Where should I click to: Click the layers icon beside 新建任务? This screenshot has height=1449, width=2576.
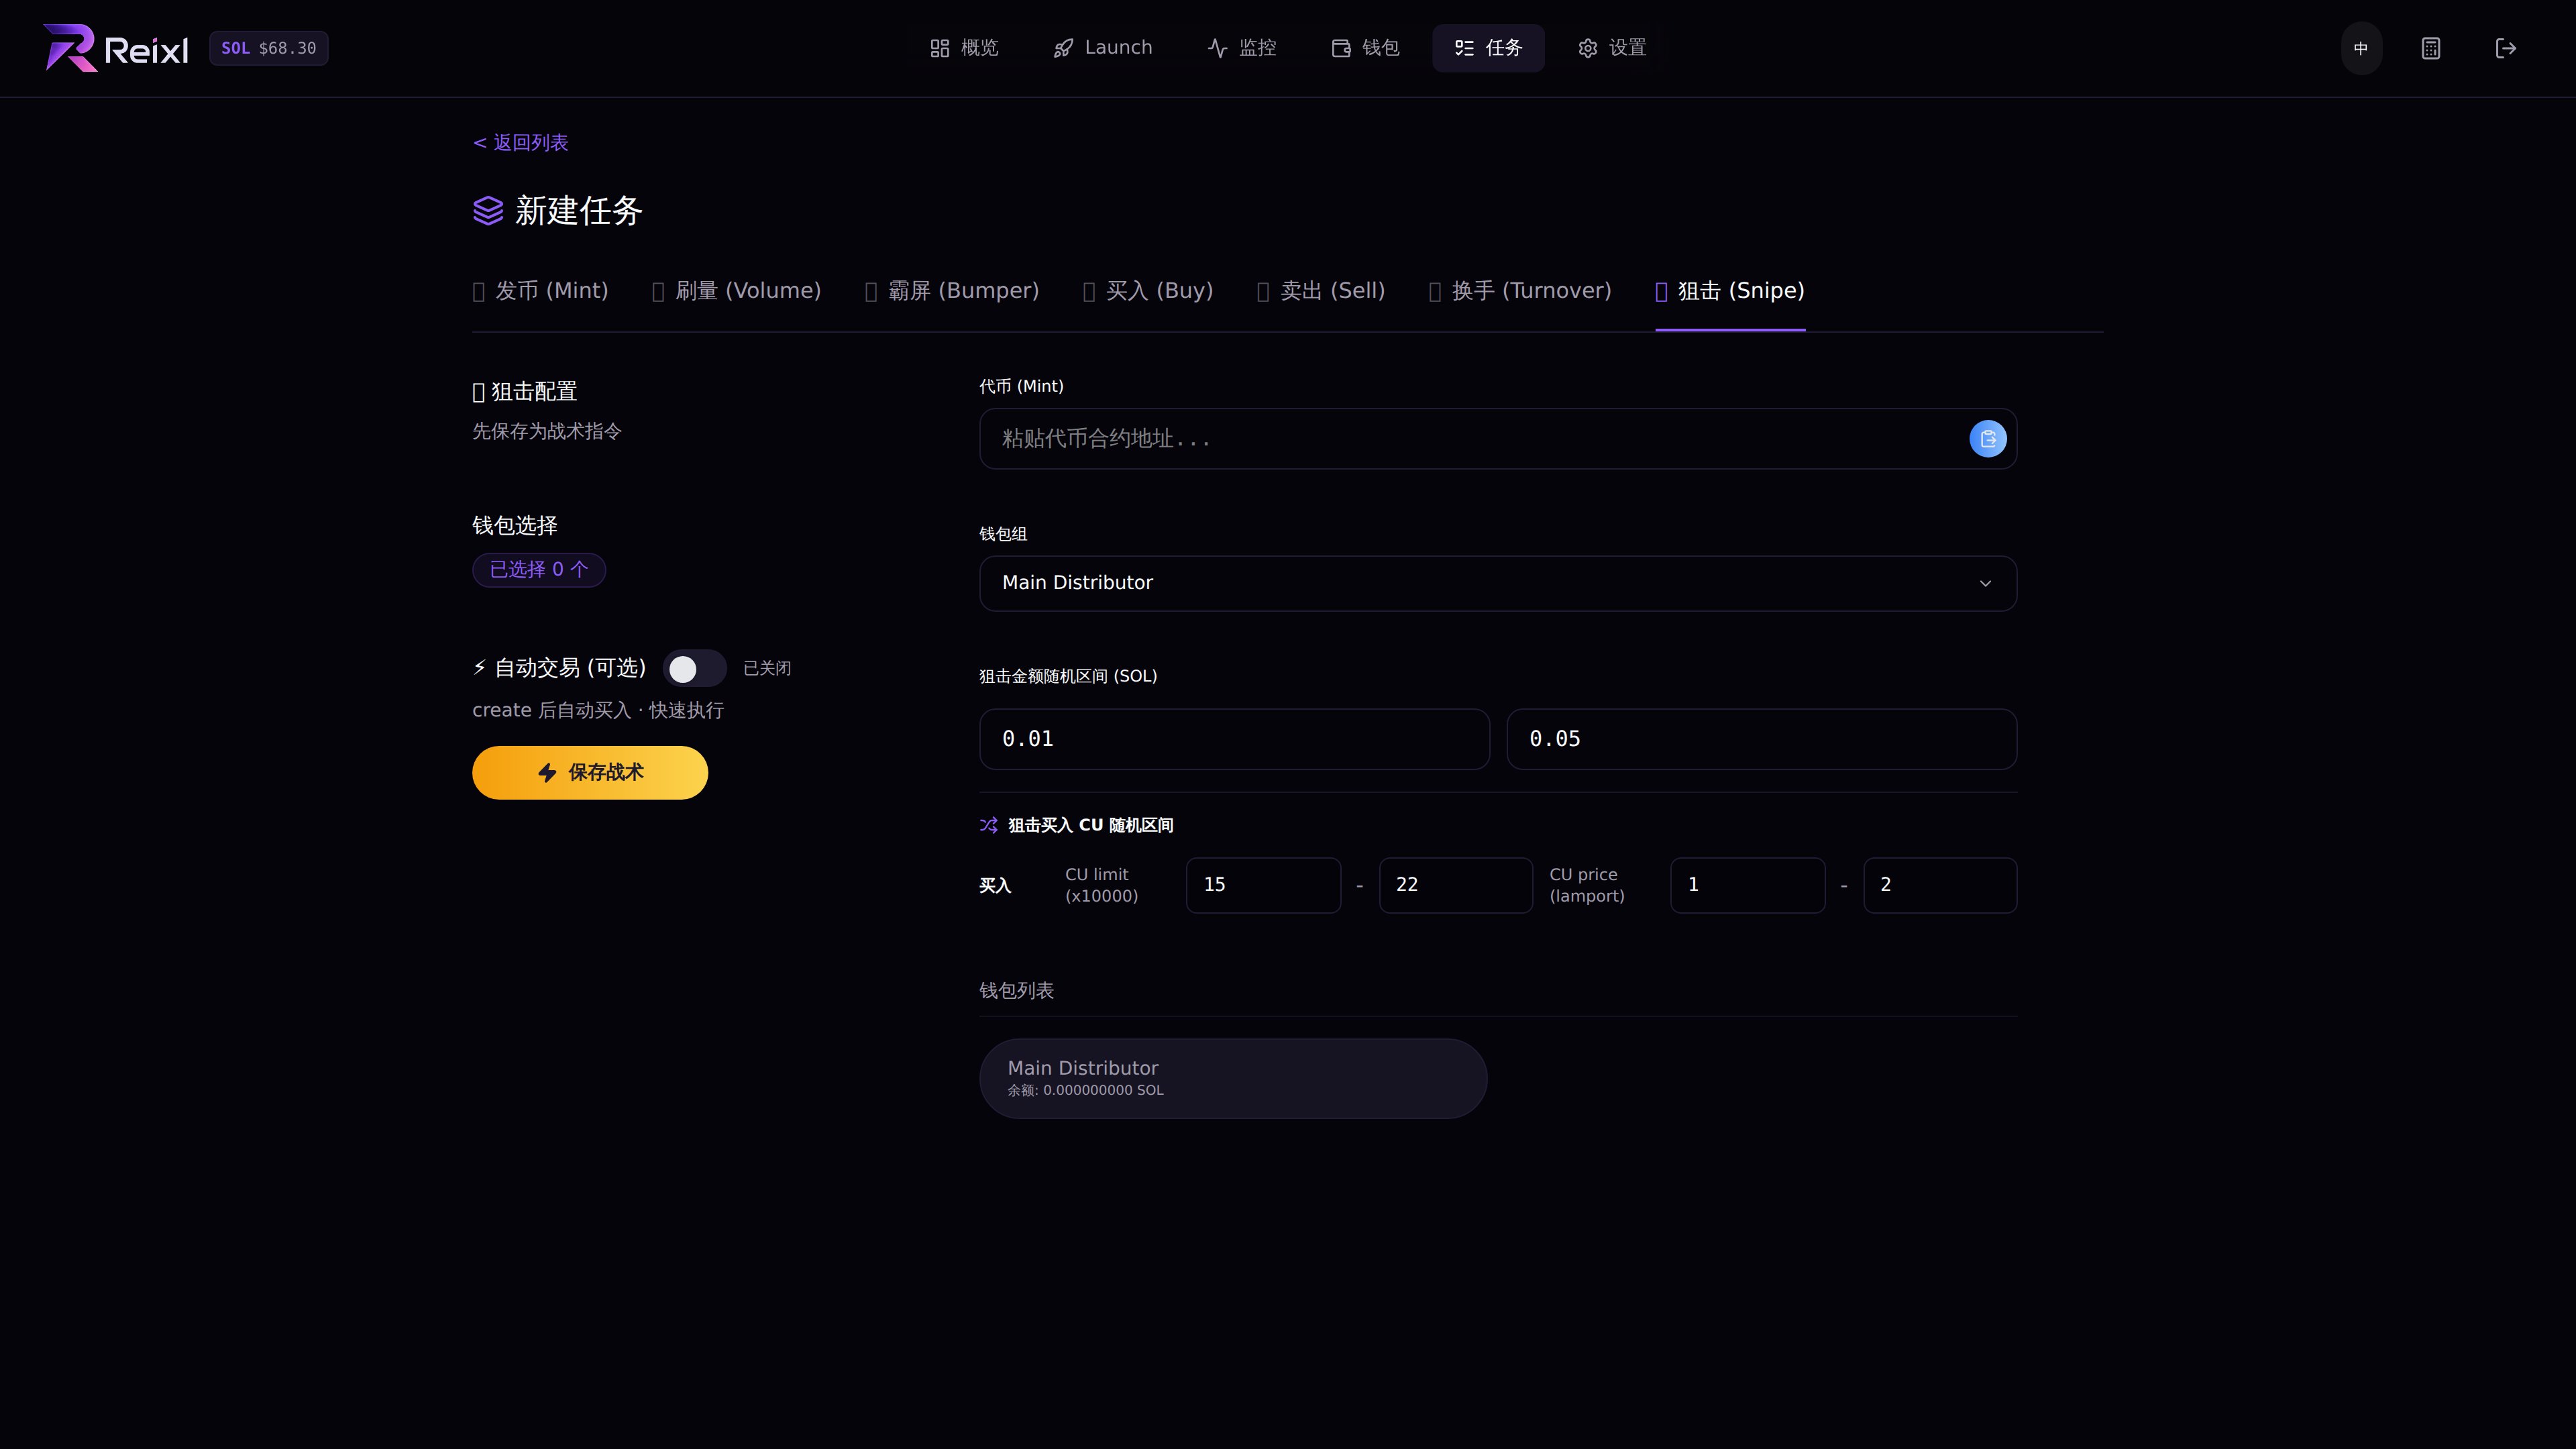pos(488,211)
